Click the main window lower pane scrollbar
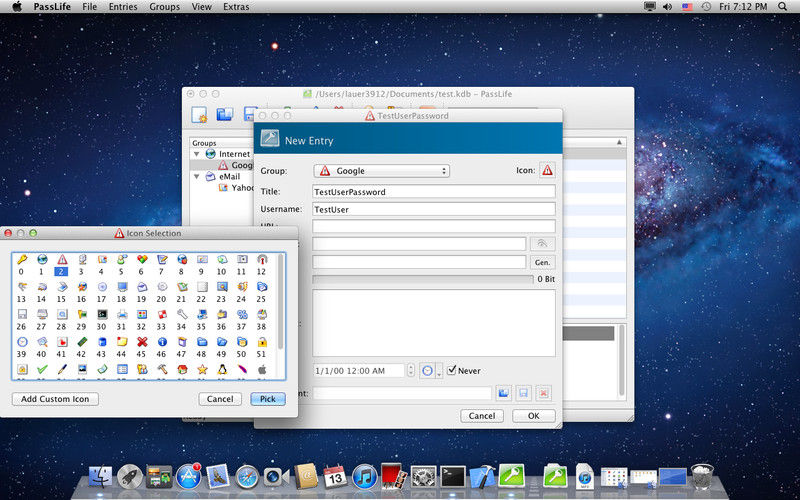Screen dimensions: 800x500 [621, 361]
